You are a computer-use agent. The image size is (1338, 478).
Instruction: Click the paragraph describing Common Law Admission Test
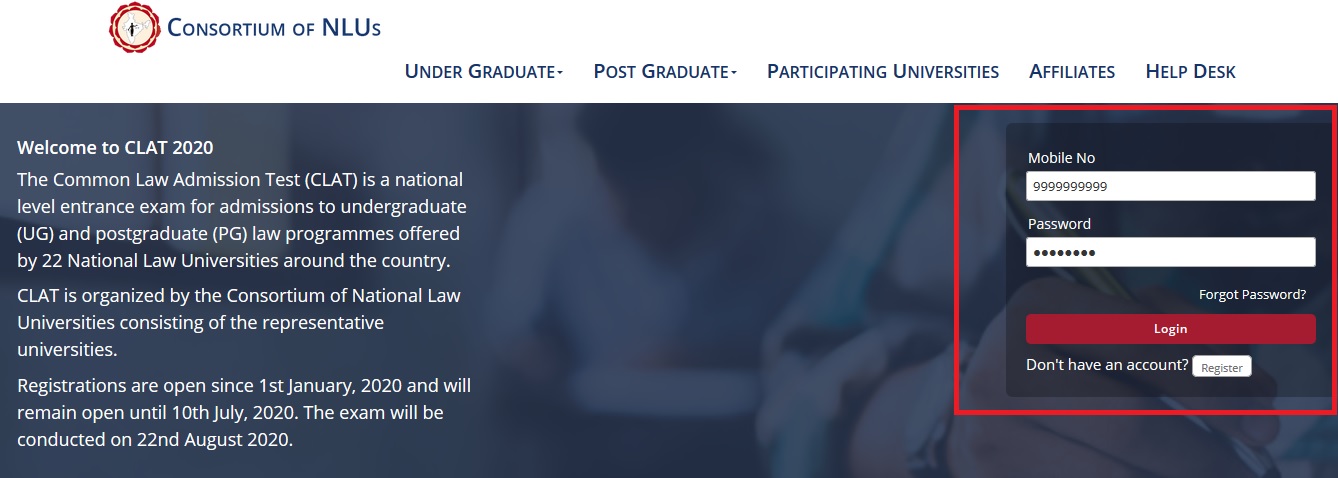point(242,221)
